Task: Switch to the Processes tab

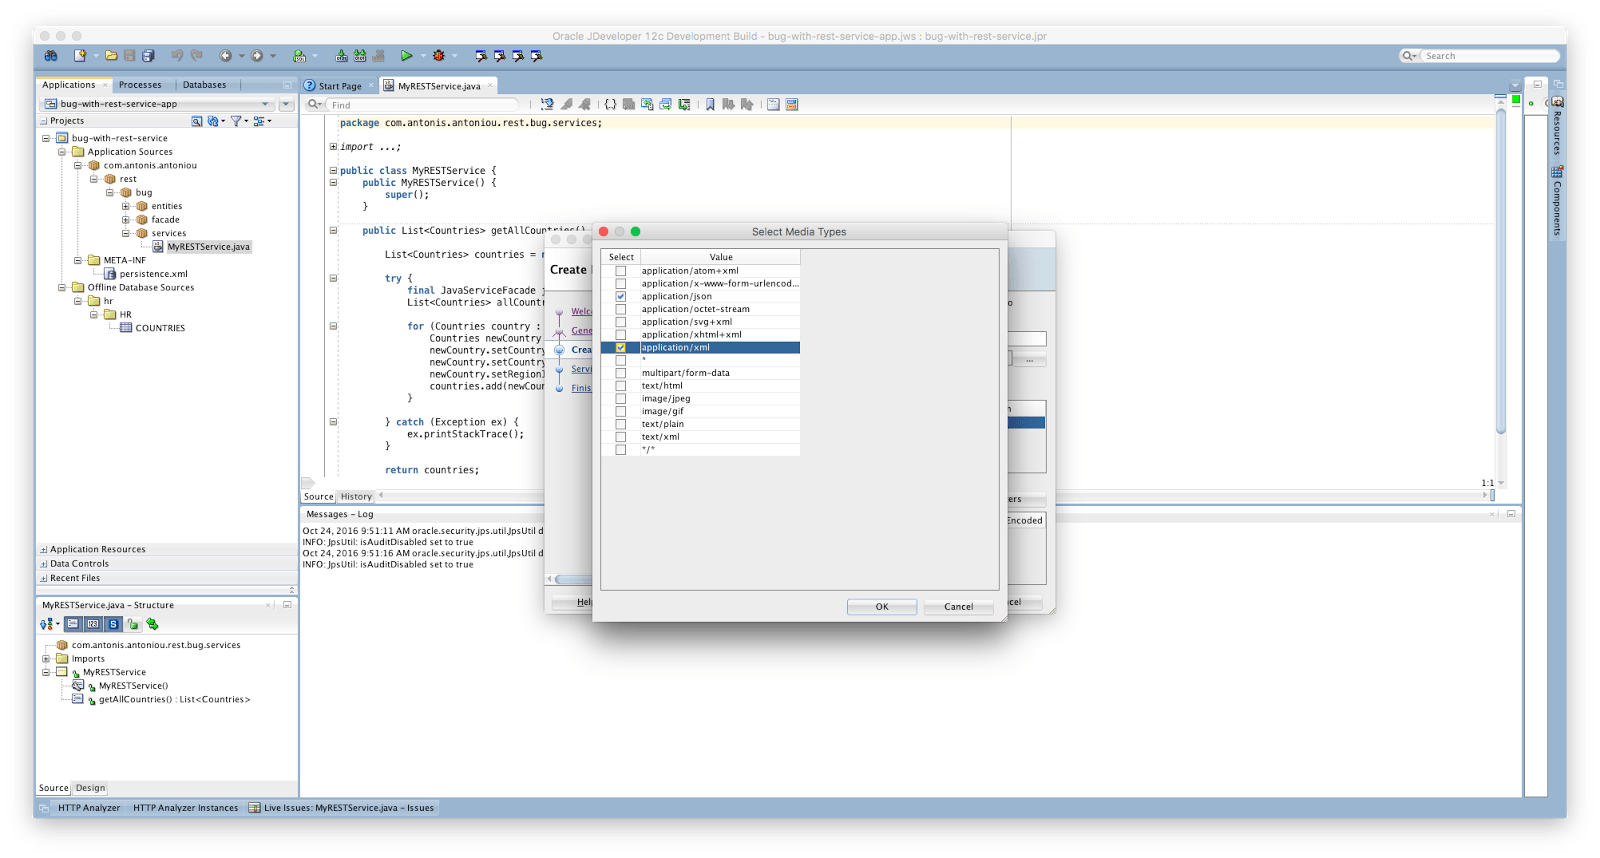Action: click(140, 85)
